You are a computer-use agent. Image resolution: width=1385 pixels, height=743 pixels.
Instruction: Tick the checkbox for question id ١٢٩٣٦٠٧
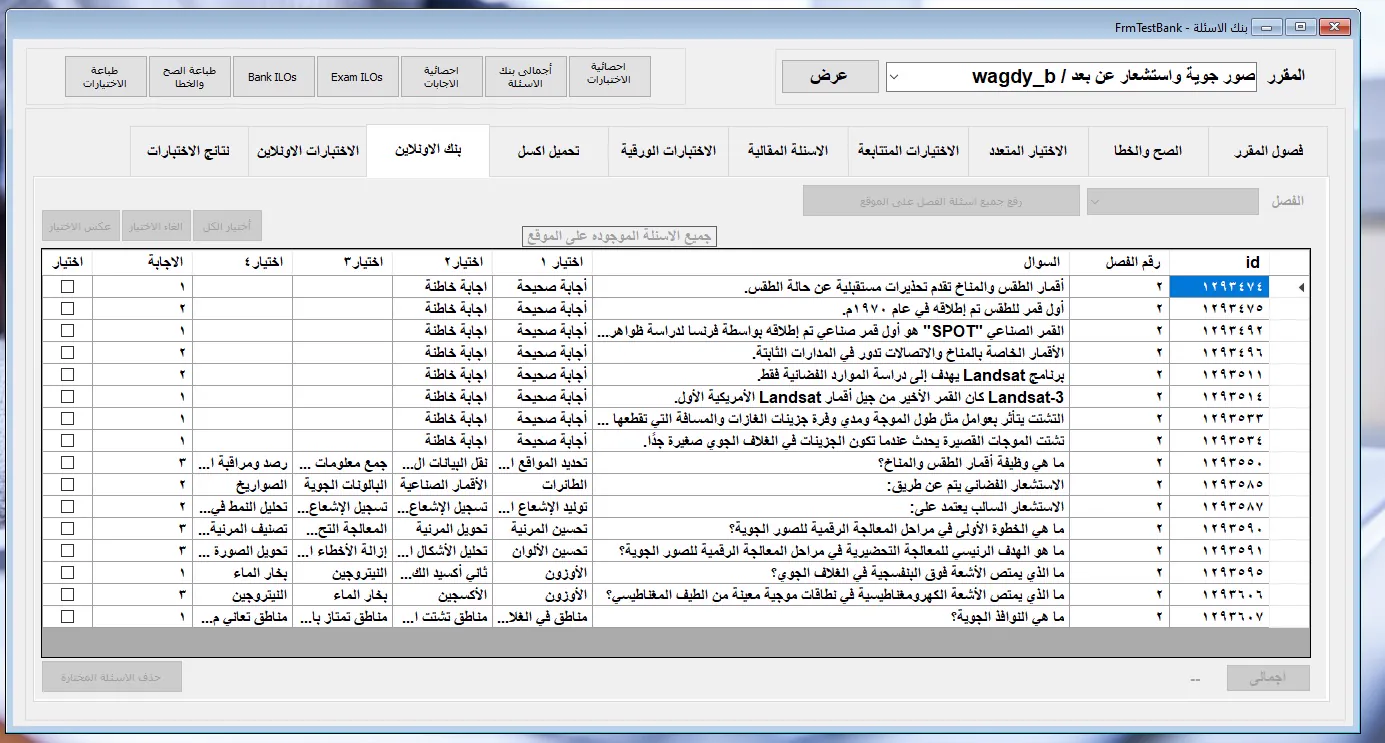(67, 617)
